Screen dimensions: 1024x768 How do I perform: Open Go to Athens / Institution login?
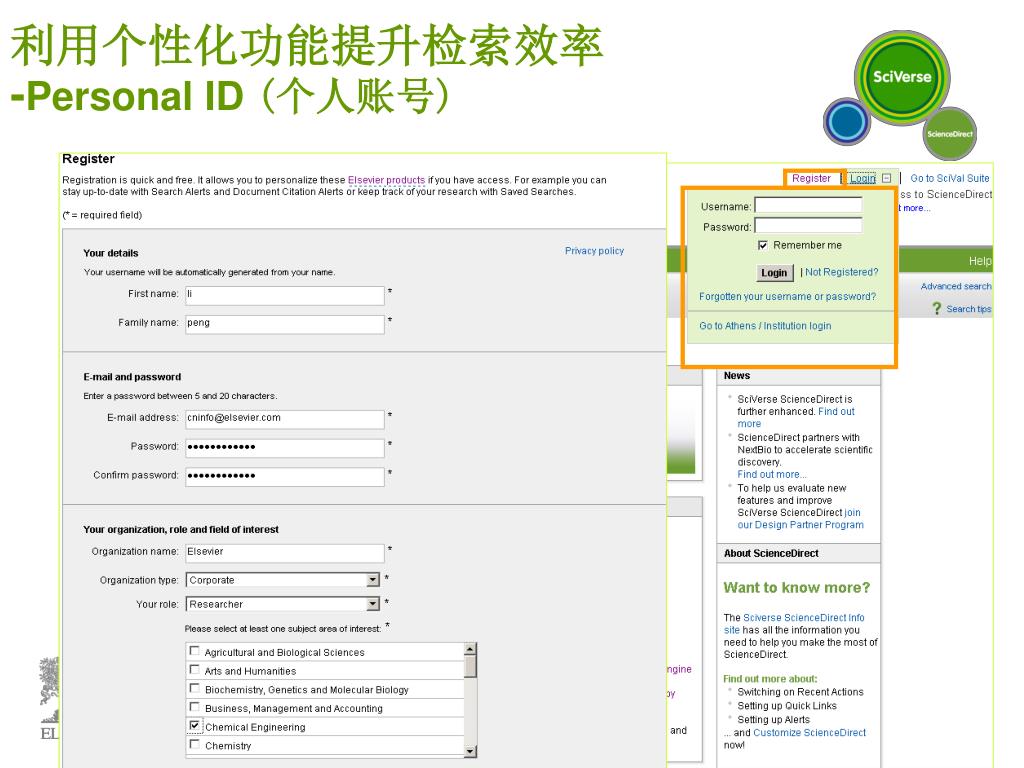pos(765,326)
